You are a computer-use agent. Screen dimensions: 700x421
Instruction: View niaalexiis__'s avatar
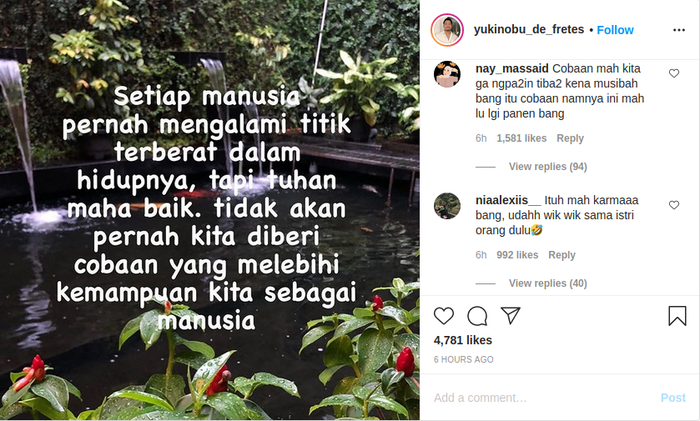pyautogui.click(x=447, y=206)
